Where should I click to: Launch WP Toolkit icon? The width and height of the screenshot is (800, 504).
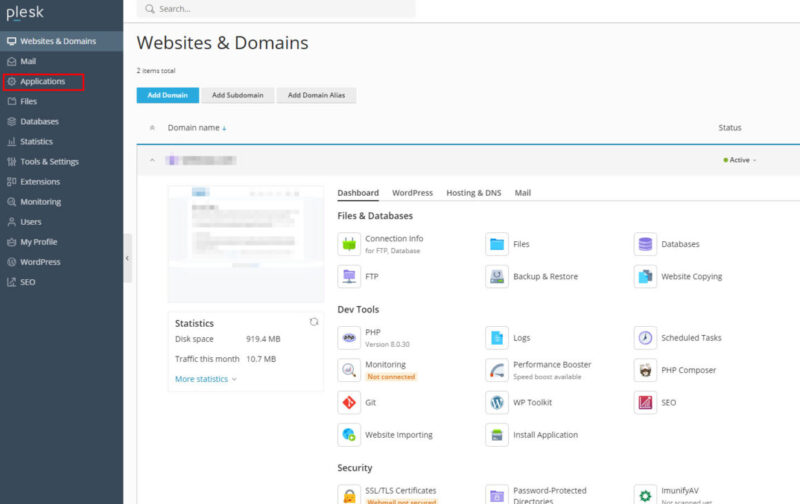(x=497, y=402)
